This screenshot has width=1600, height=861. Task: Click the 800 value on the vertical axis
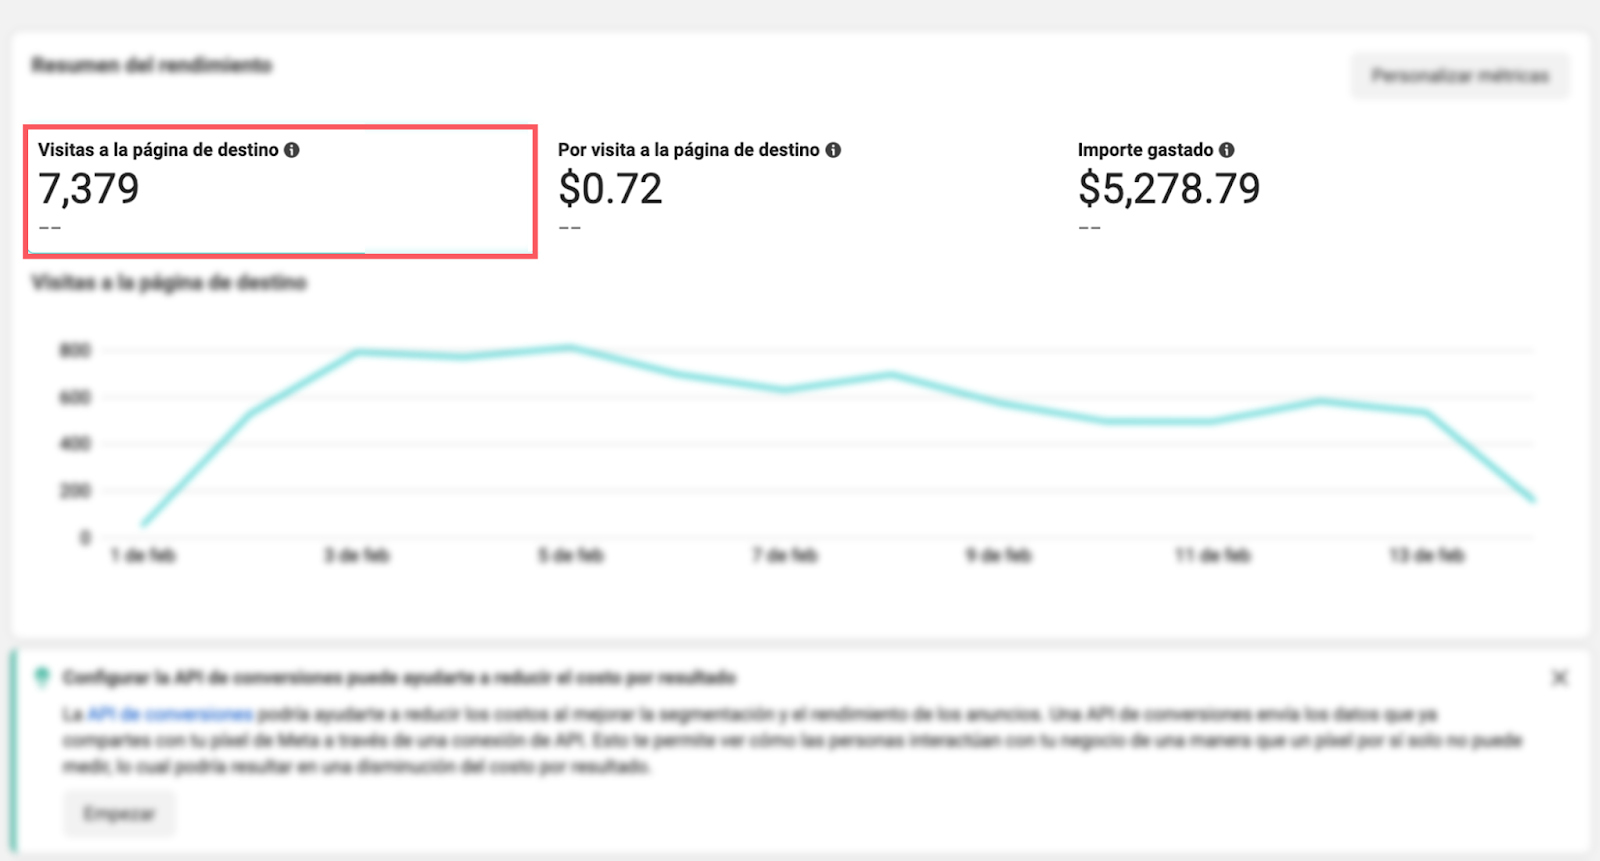pyautogui.click(x=75, y=350)
